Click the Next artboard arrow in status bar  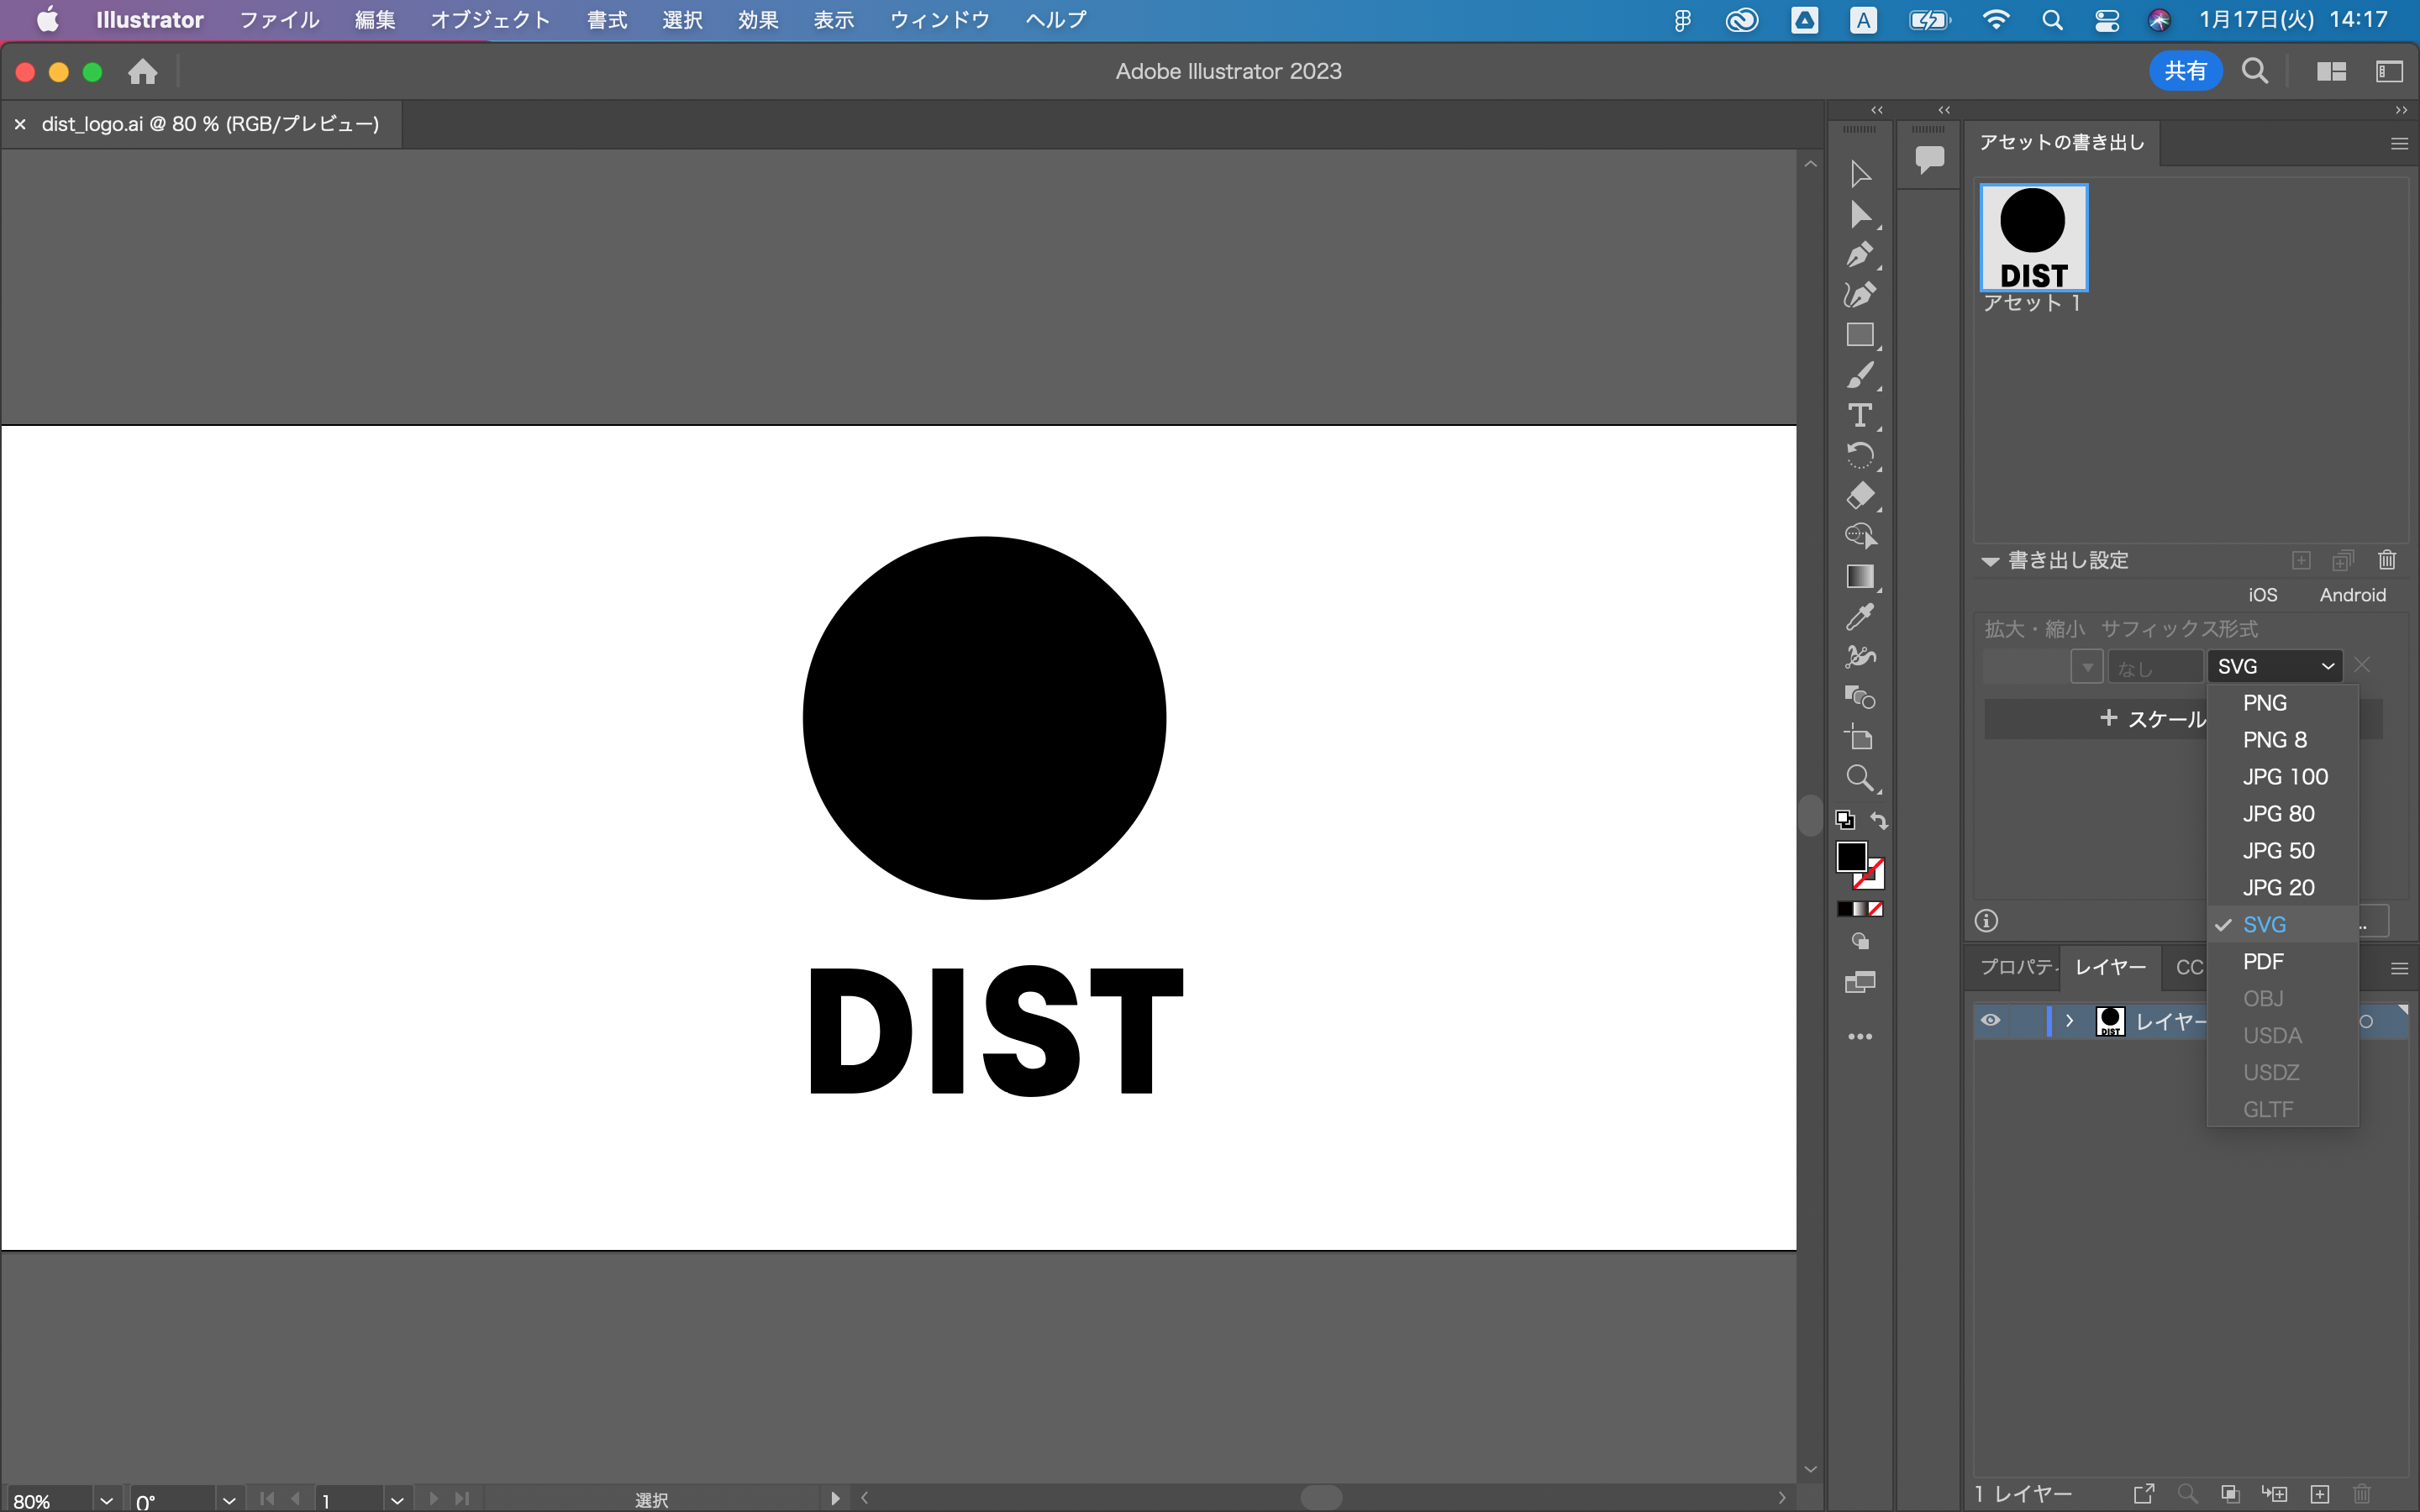[x=433, y=1499]
